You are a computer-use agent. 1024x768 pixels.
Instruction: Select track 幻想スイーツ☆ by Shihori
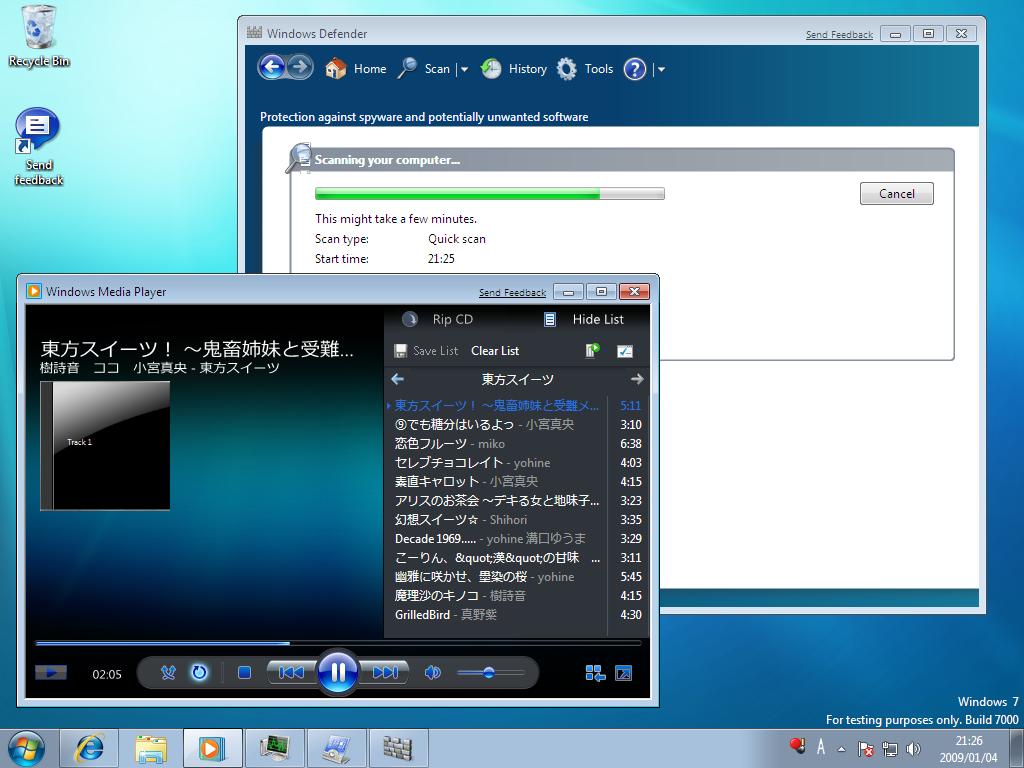pos(517,520)
